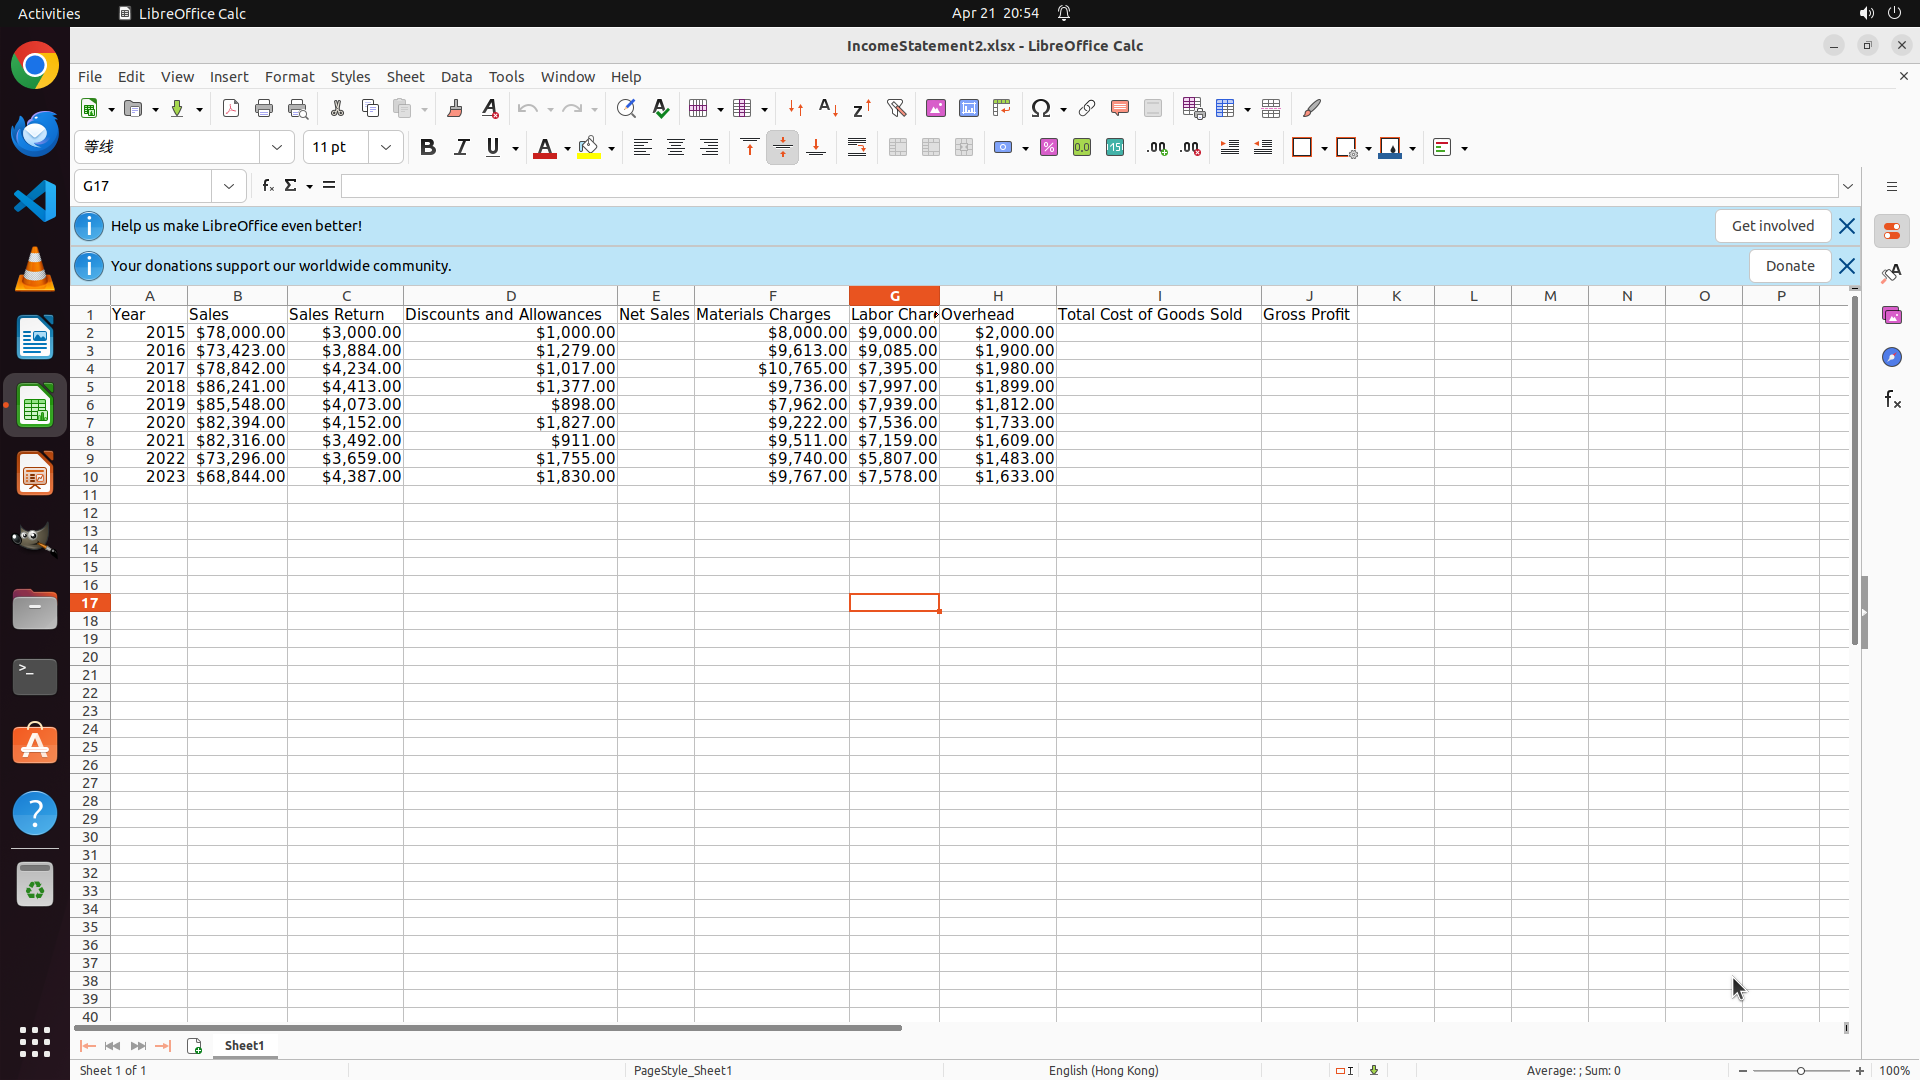Viewport: 1920px width, 1080px height.
Task: Click the zoom slider in status bar
Action: tap(1801, 1071)
